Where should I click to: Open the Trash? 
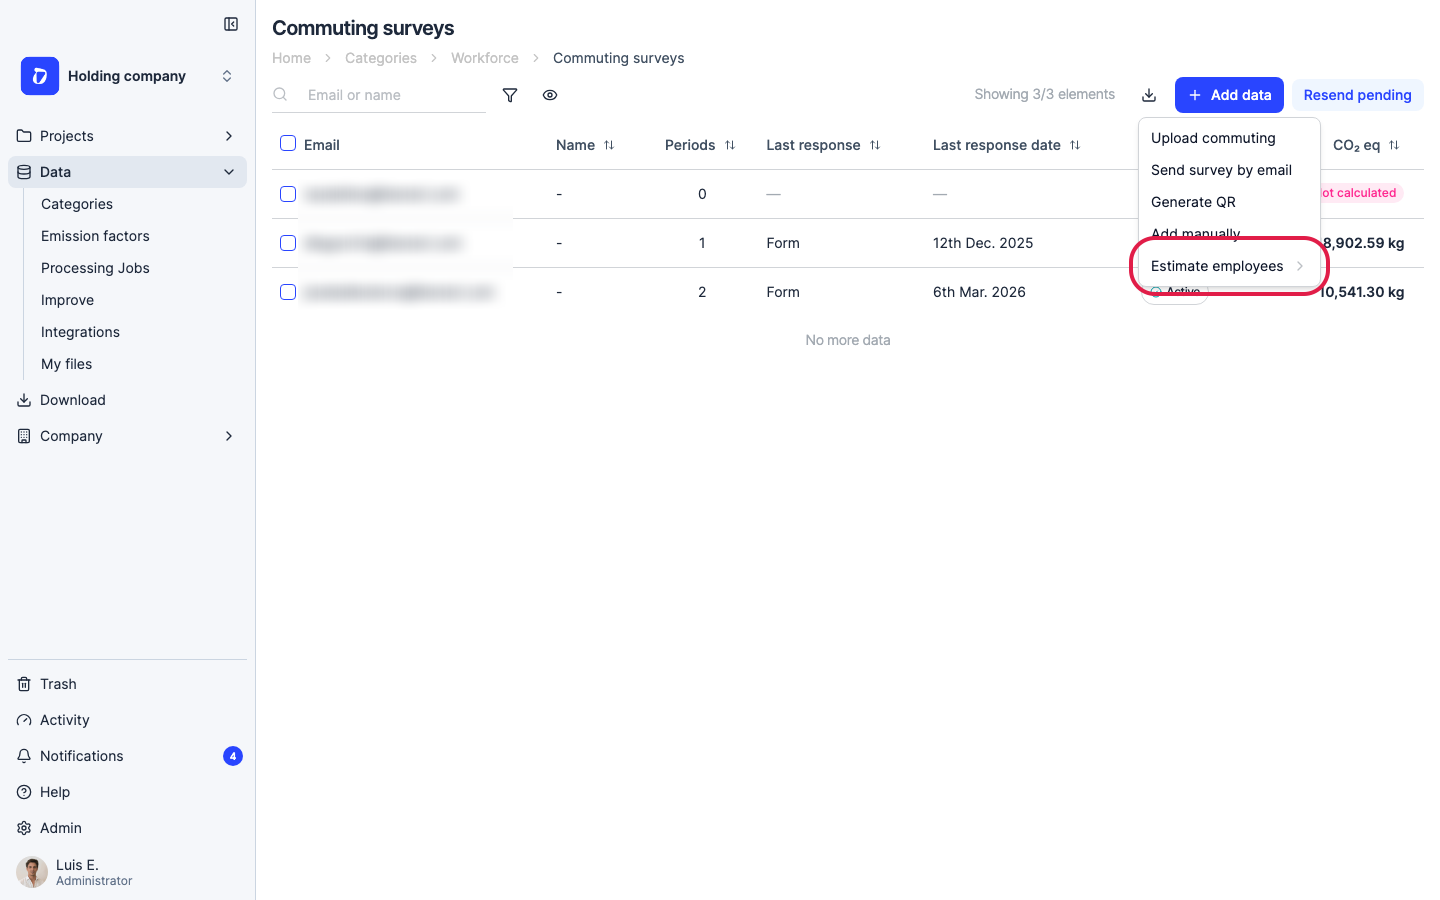[58, 684]
